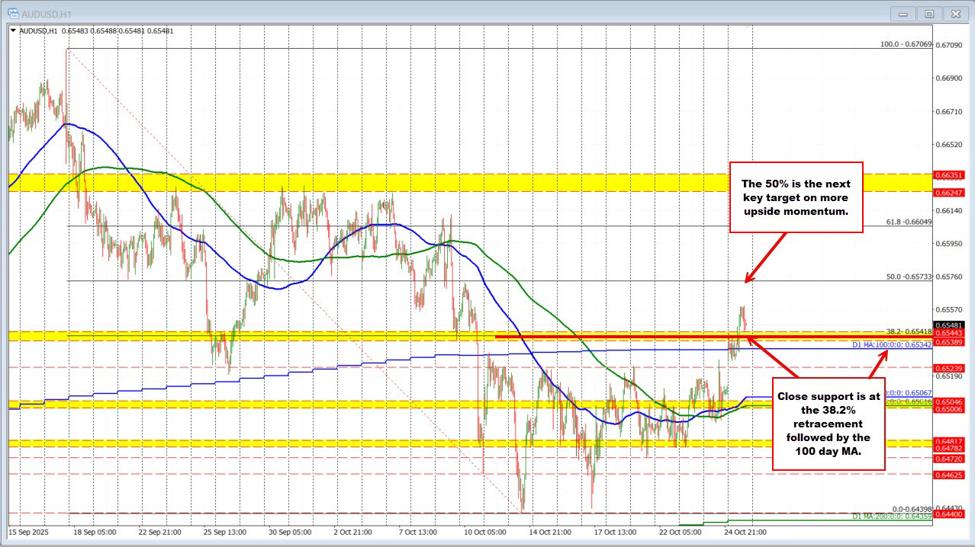This screenshot has width=975, height=547.
Task: Click the small triangle beside the AUDUSD,H1 chart label
Action: (14, 30)
